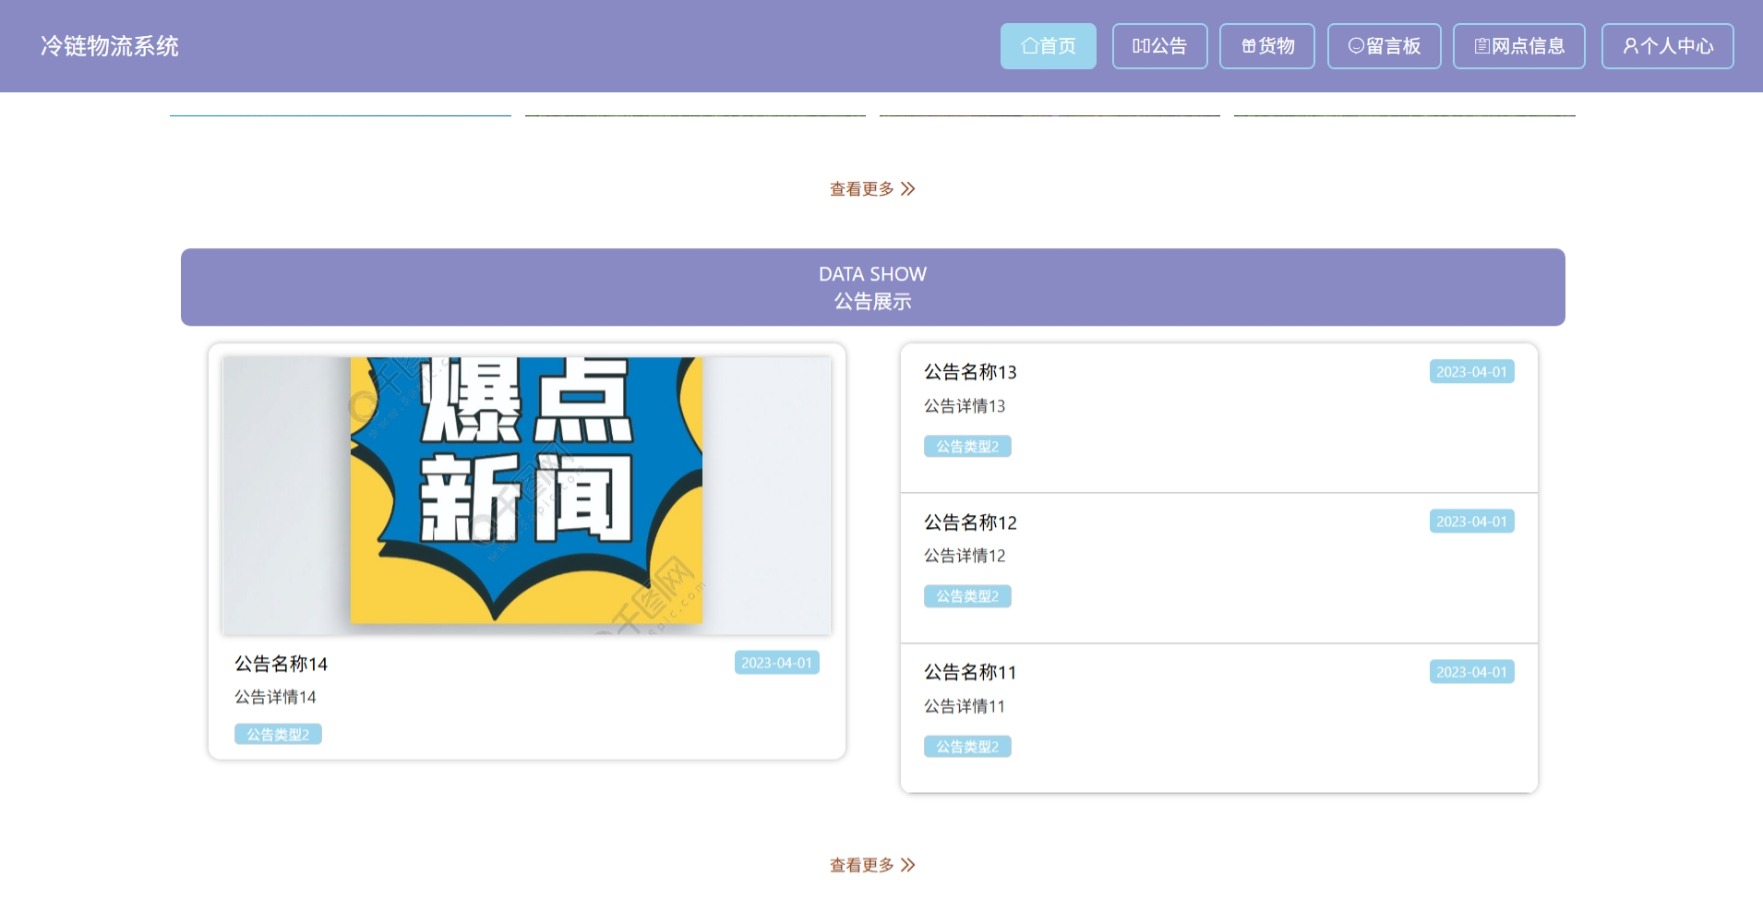Go to the 货物 goods page

1267,46
